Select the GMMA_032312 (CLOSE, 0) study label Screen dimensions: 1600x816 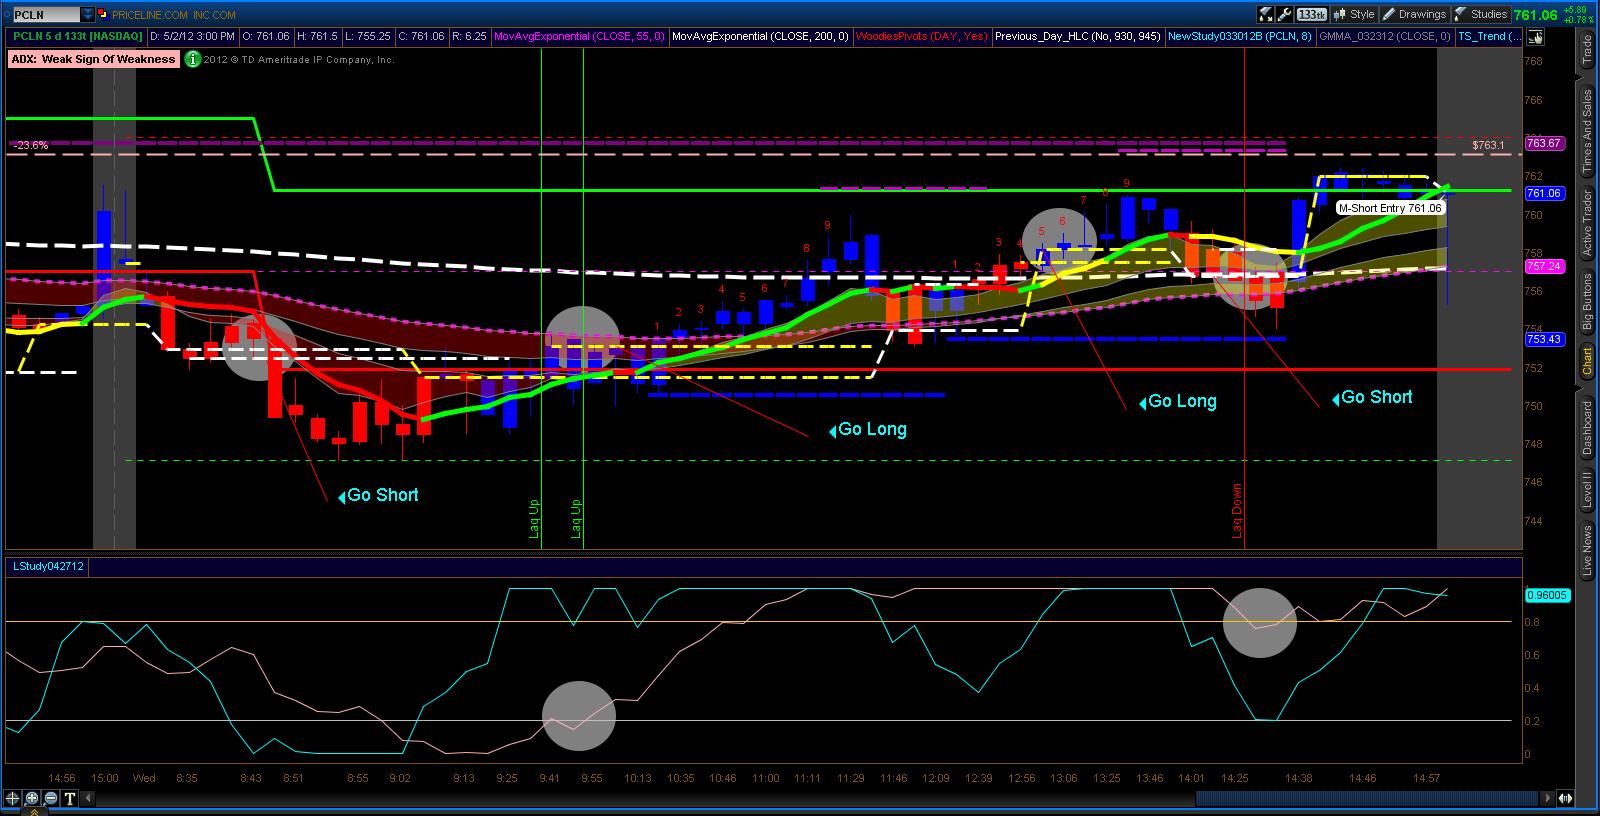1385,37
